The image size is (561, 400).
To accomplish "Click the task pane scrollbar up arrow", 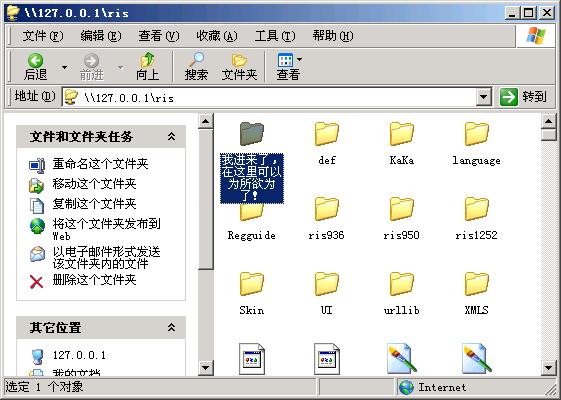I will click(x=205, y=122).
